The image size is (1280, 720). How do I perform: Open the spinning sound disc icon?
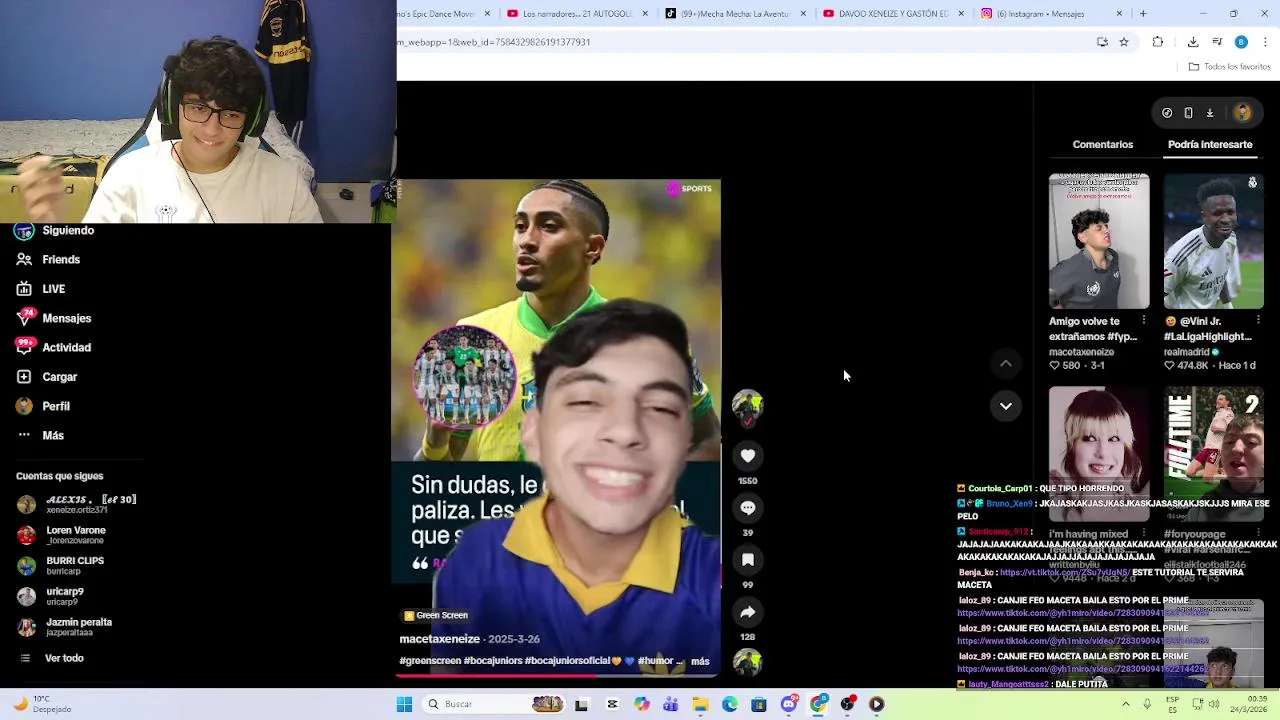click(x=747, y=662)
